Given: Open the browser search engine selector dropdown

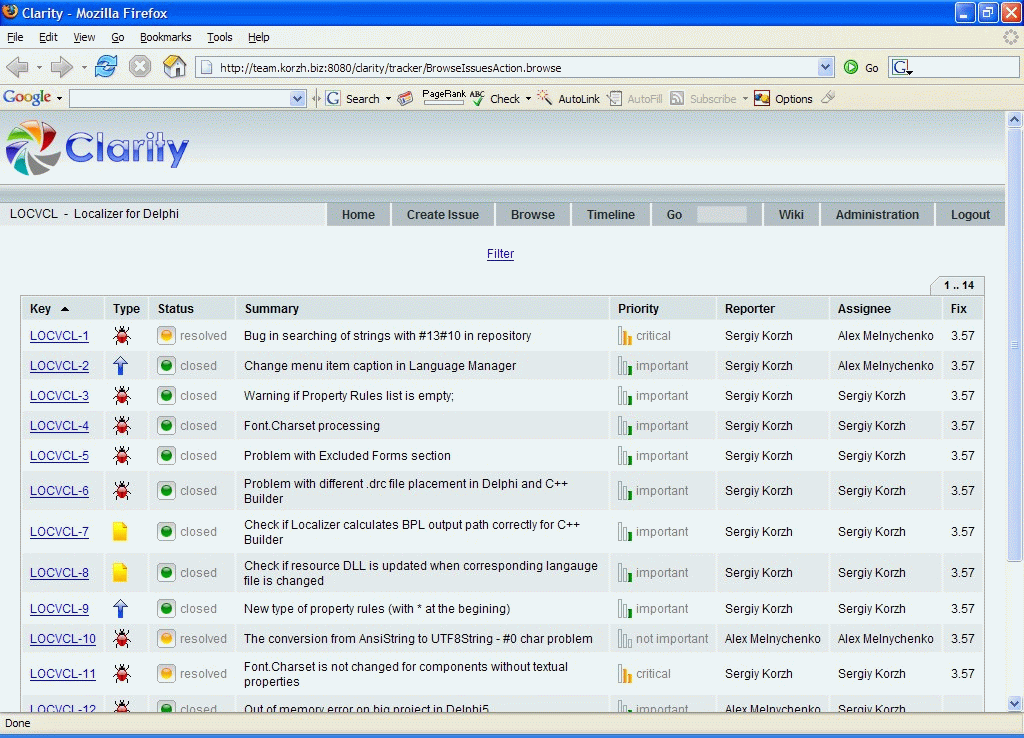Looking at the screenshot, I should coord(903,67).
